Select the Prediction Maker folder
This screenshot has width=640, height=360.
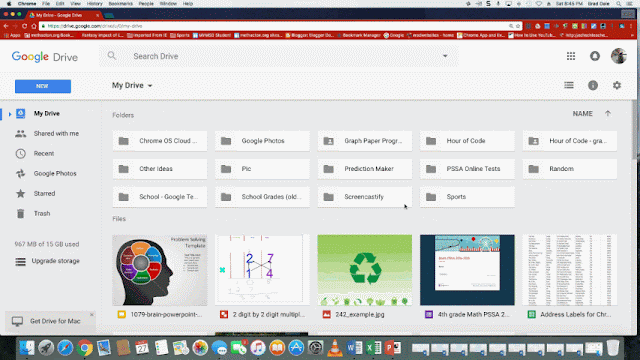(364, 169)
